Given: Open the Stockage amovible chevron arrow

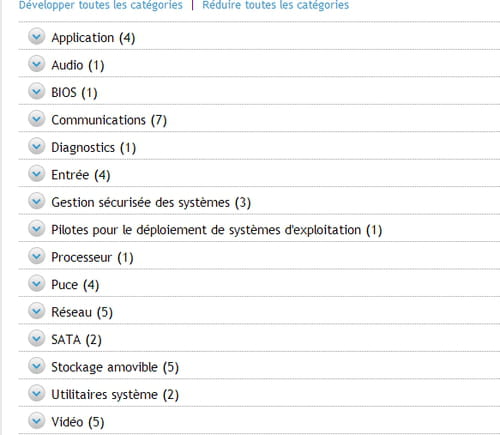Looking at the screenshot, I should [x=36, y=366].
